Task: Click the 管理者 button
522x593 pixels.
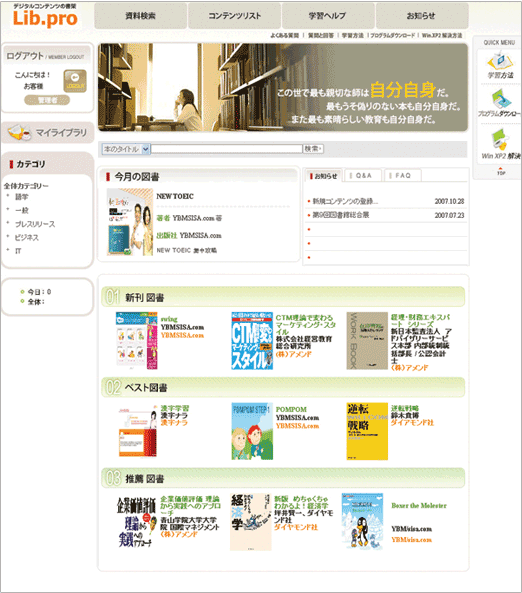Action: [x=47, y=100]
